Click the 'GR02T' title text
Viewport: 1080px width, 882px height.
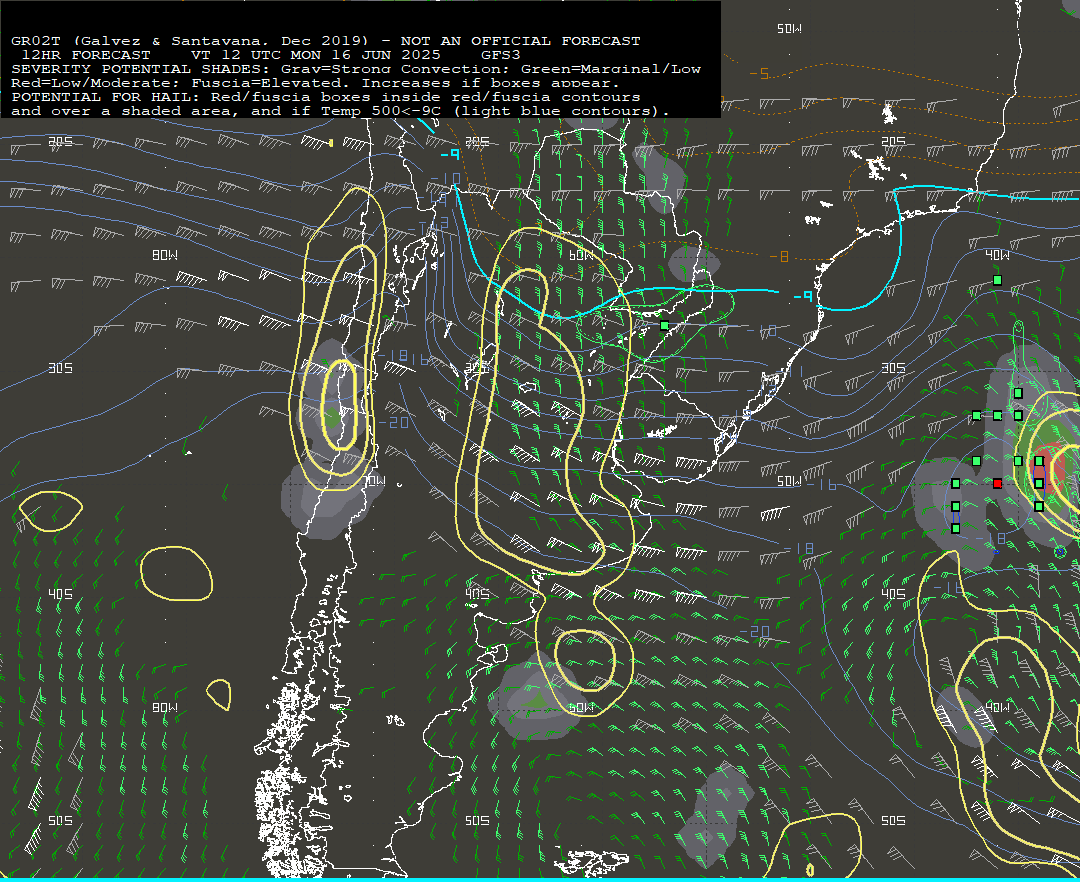36,41
